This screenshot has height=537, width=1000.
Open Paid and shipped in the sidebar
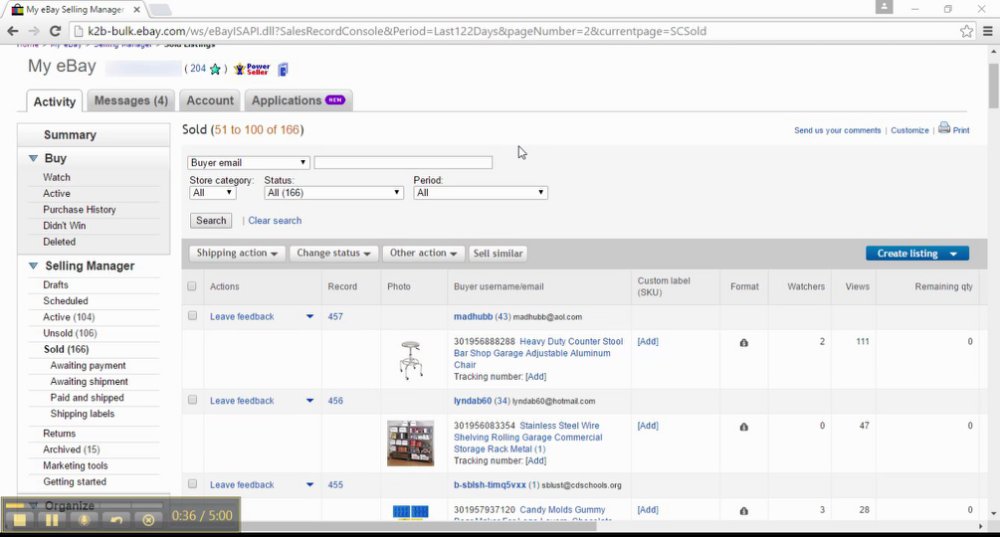pos(87,397)
